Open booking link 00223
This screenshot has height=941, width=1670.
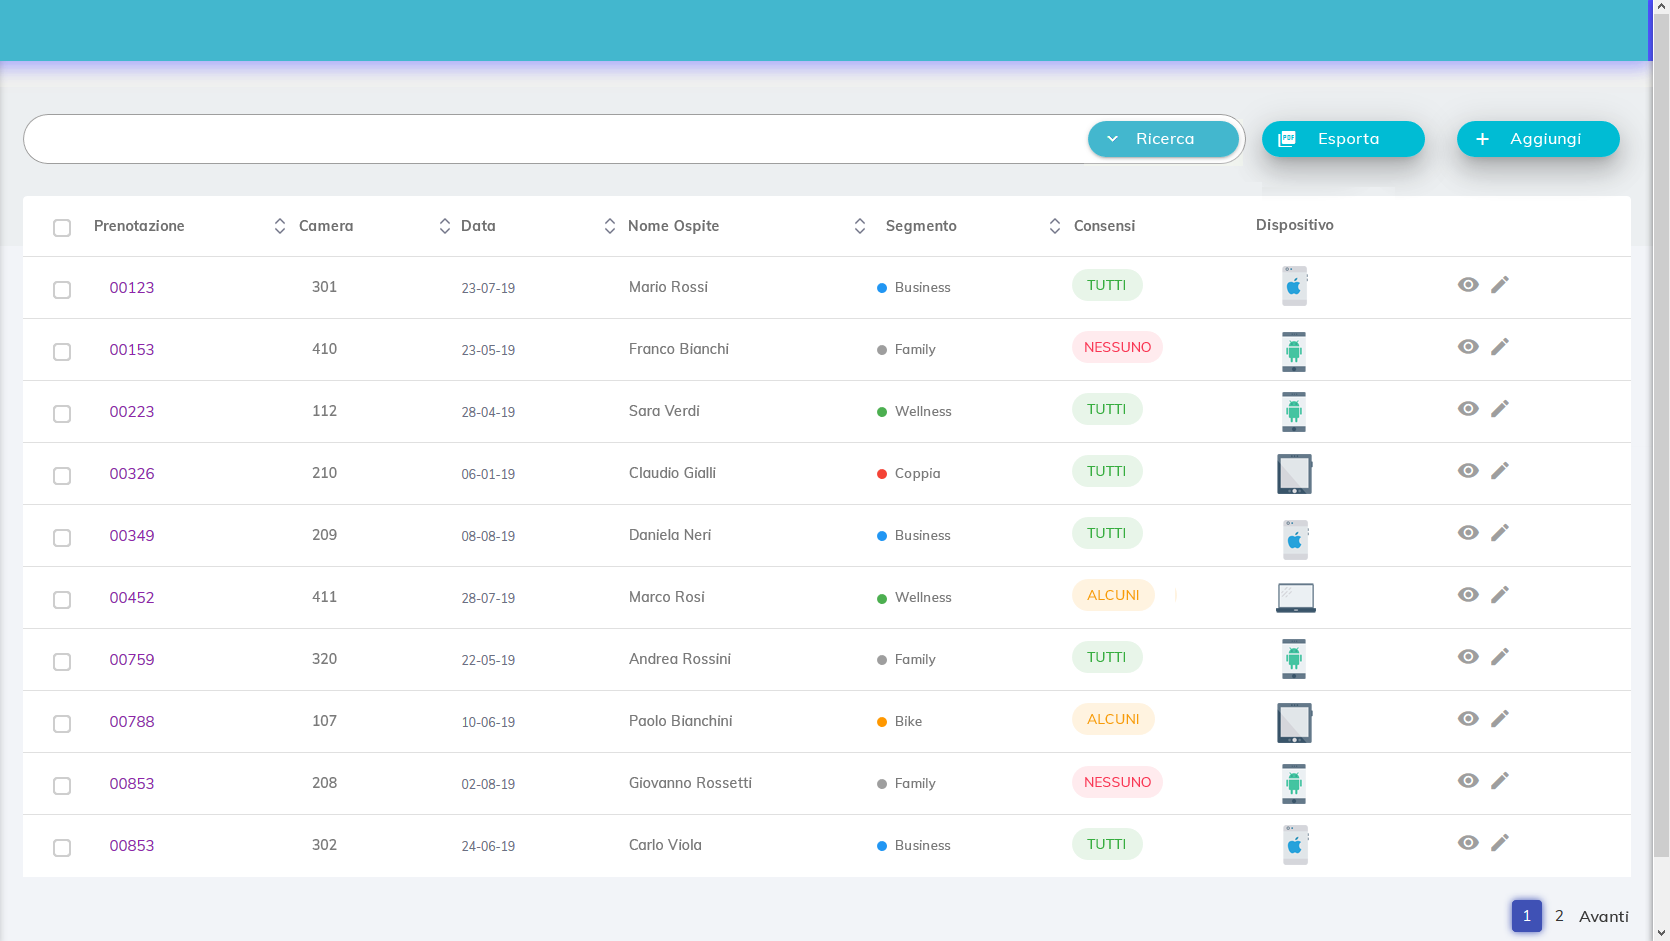point(132,412)
